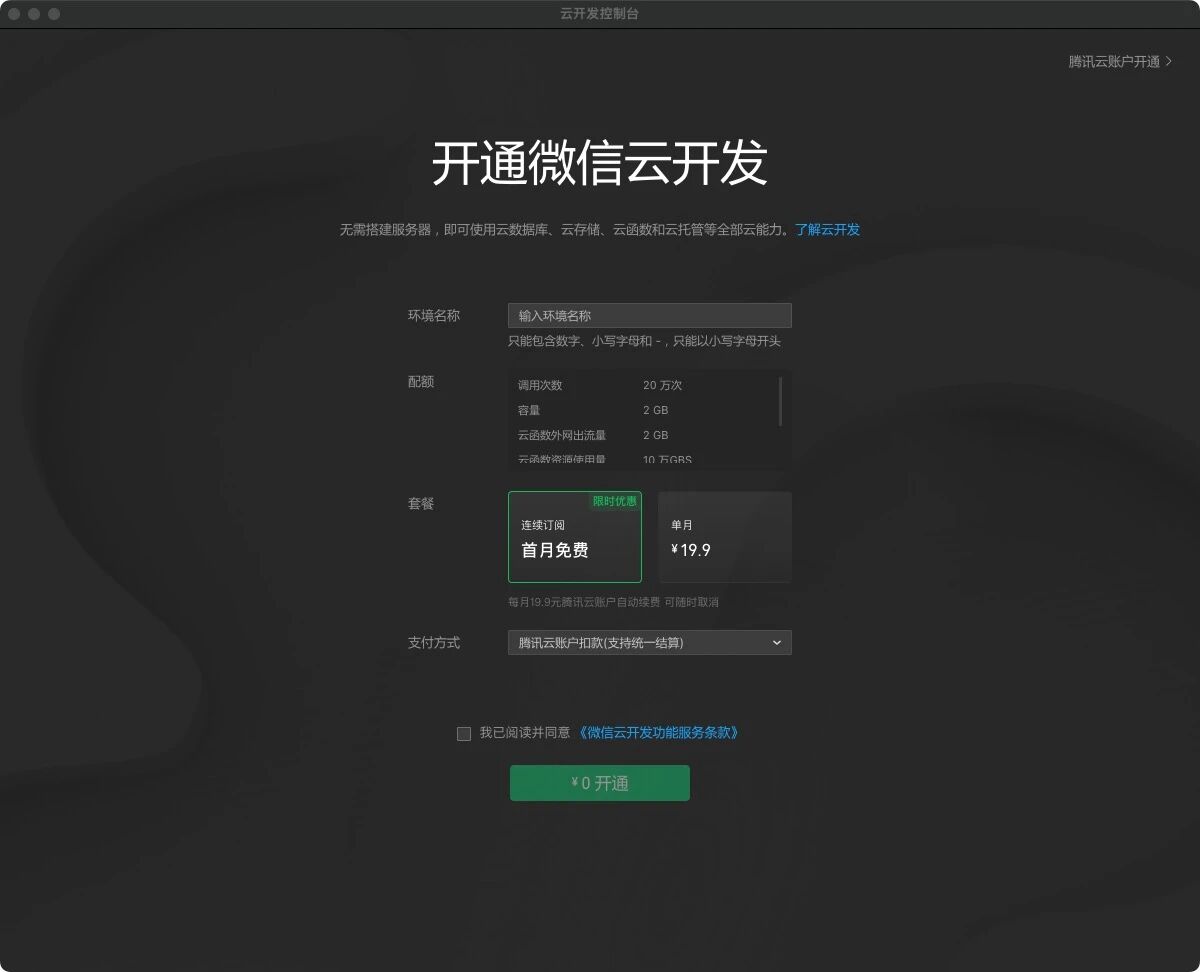Check the 我已阅读并同意 checkbox

464,734
